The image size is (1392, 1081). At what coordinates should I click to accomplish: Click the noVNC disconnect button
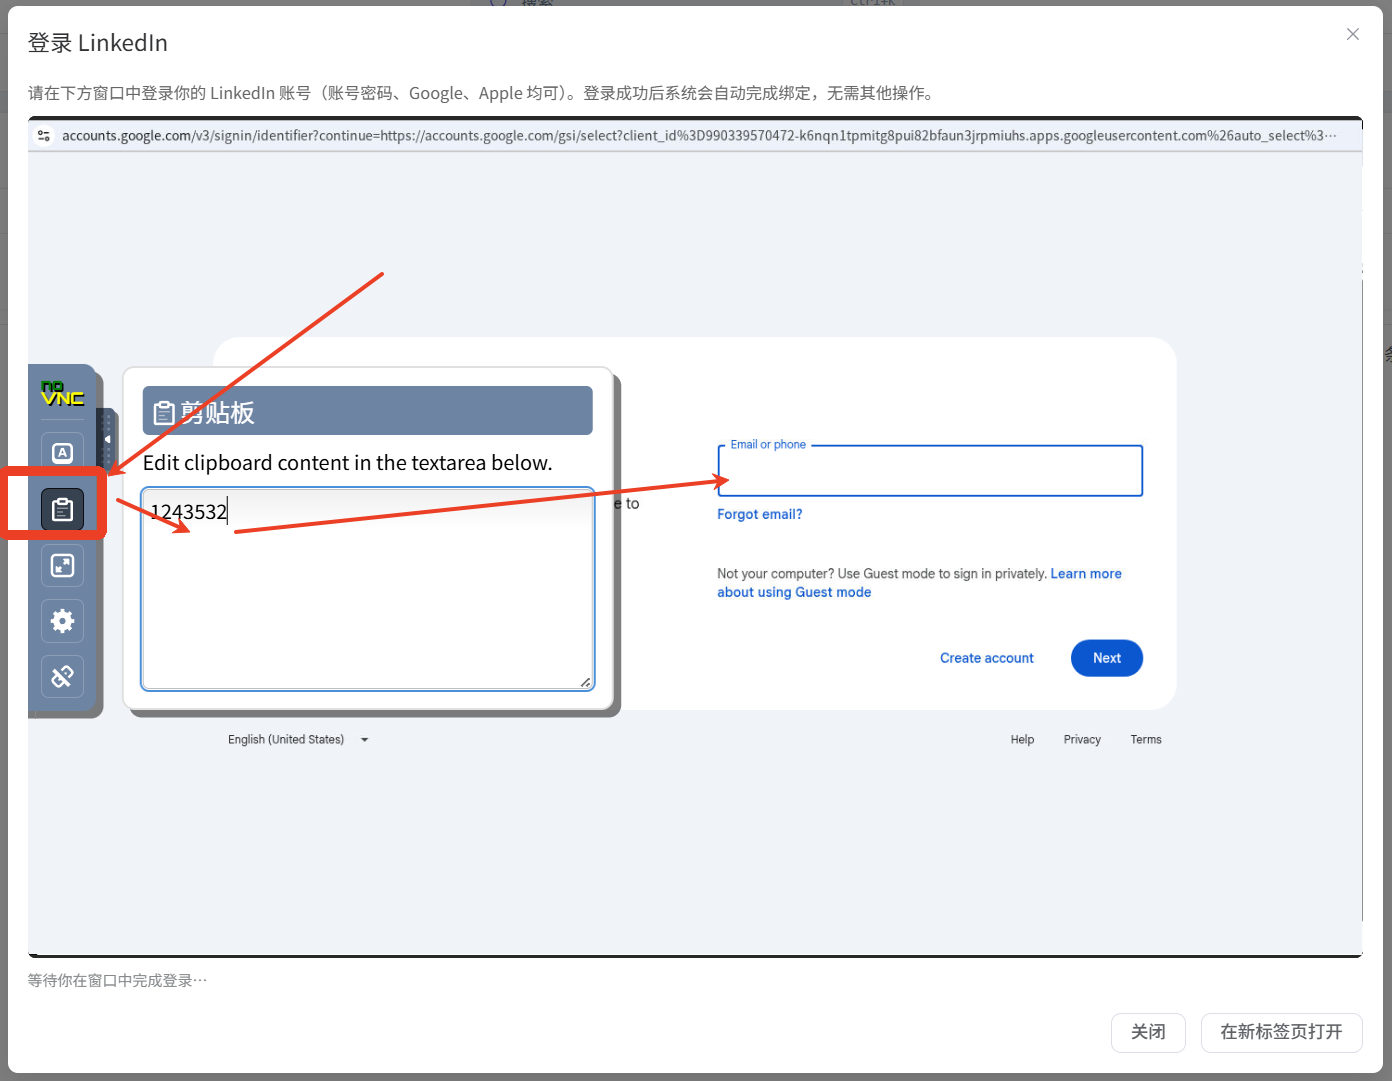click(62, 677)
